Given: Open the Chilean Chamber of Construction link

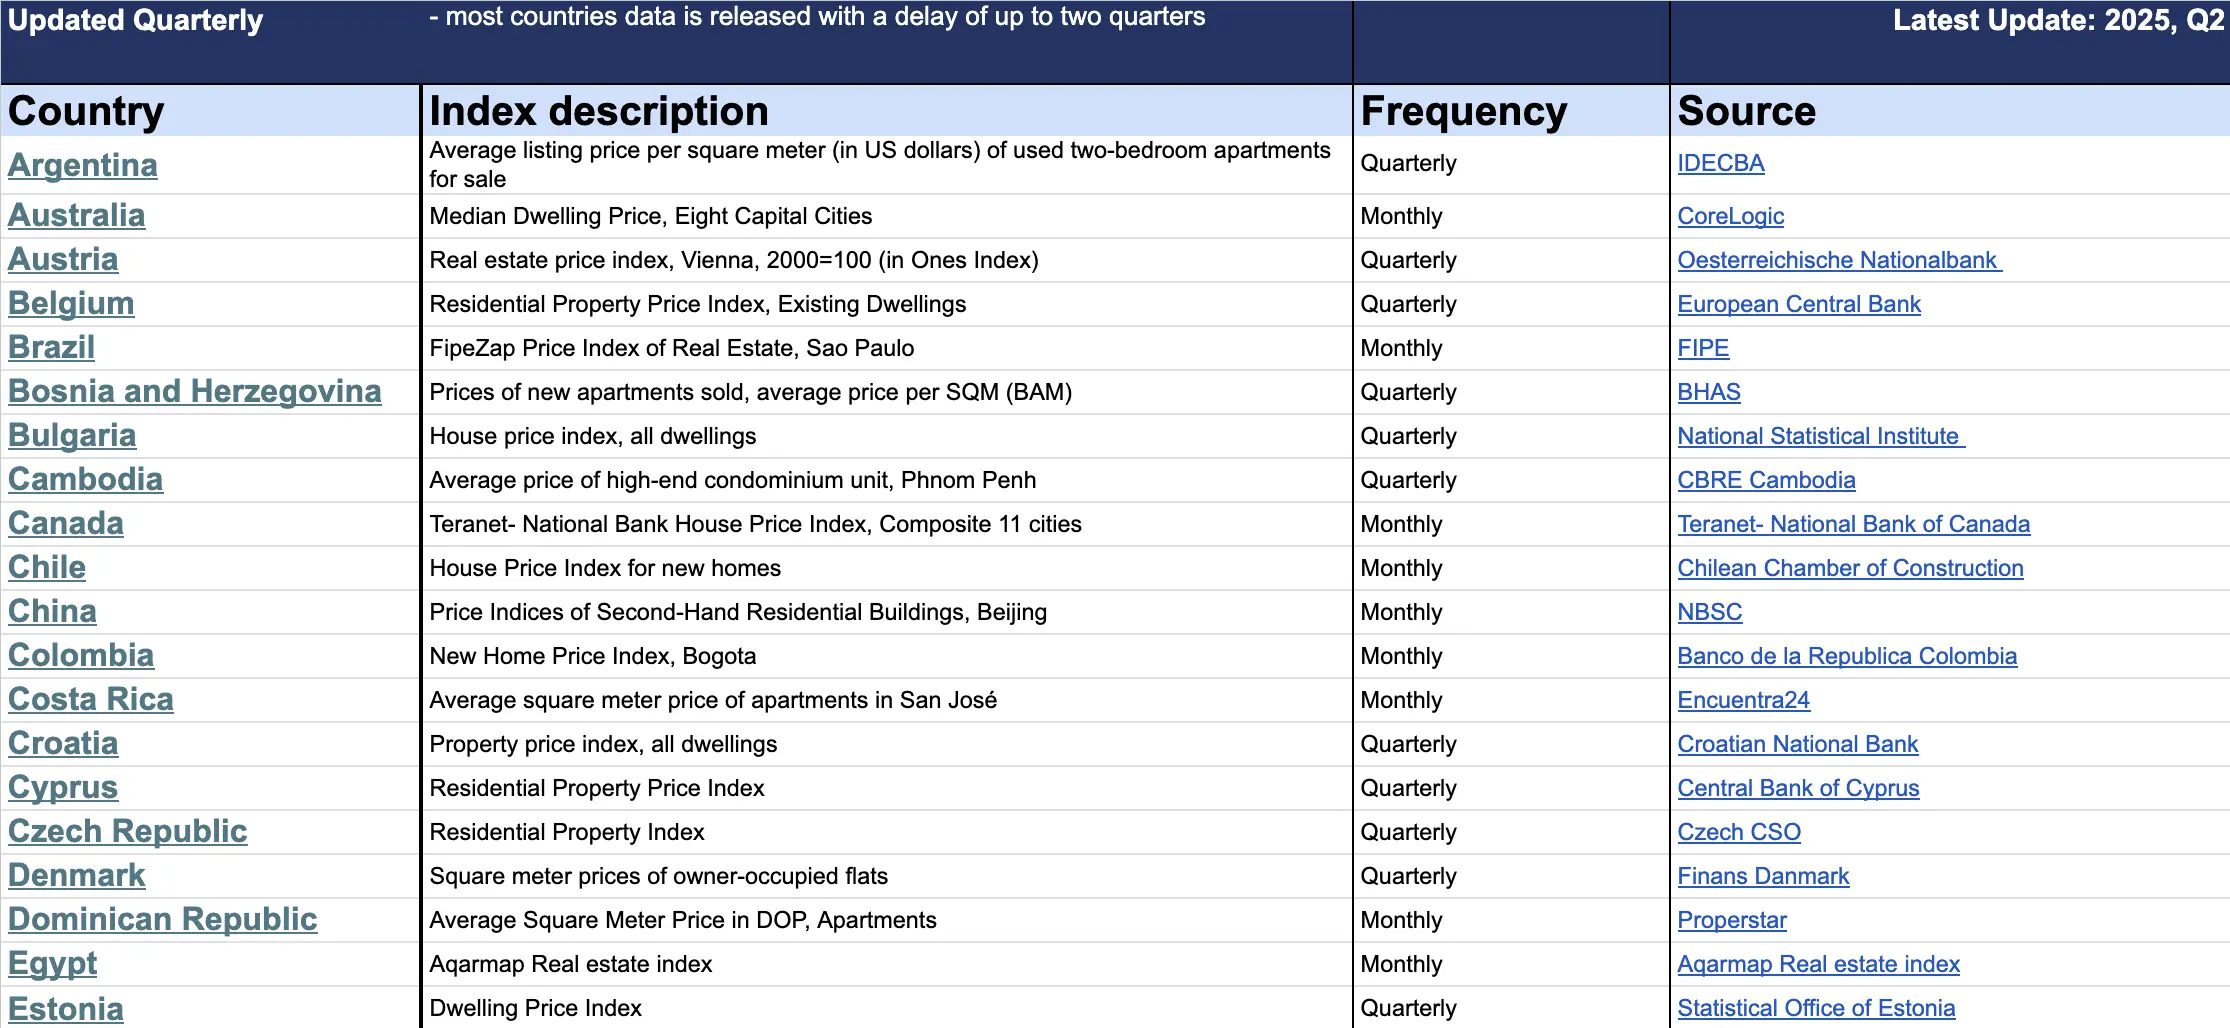Looking at the screenshot, I should tap(1850, 568).
